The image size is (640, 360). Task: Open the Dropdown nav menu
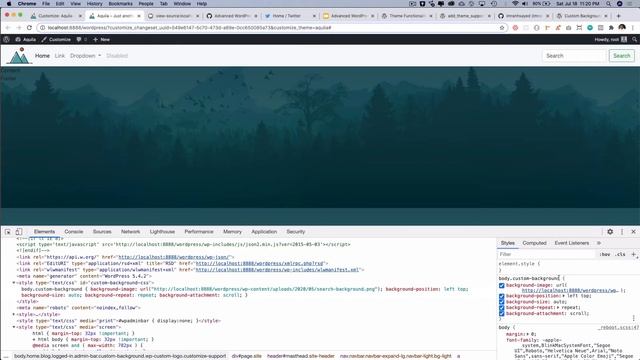pyautogui.click(x=85, y=56)
